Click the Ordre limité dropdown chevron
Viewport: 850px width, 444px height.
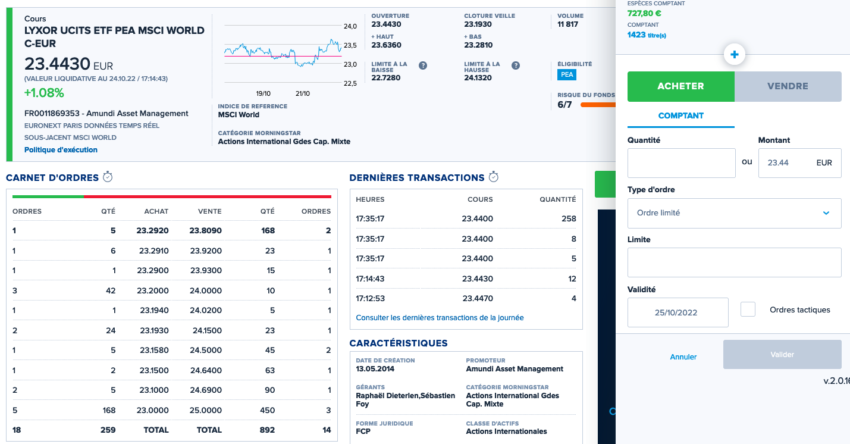(826, 212)
